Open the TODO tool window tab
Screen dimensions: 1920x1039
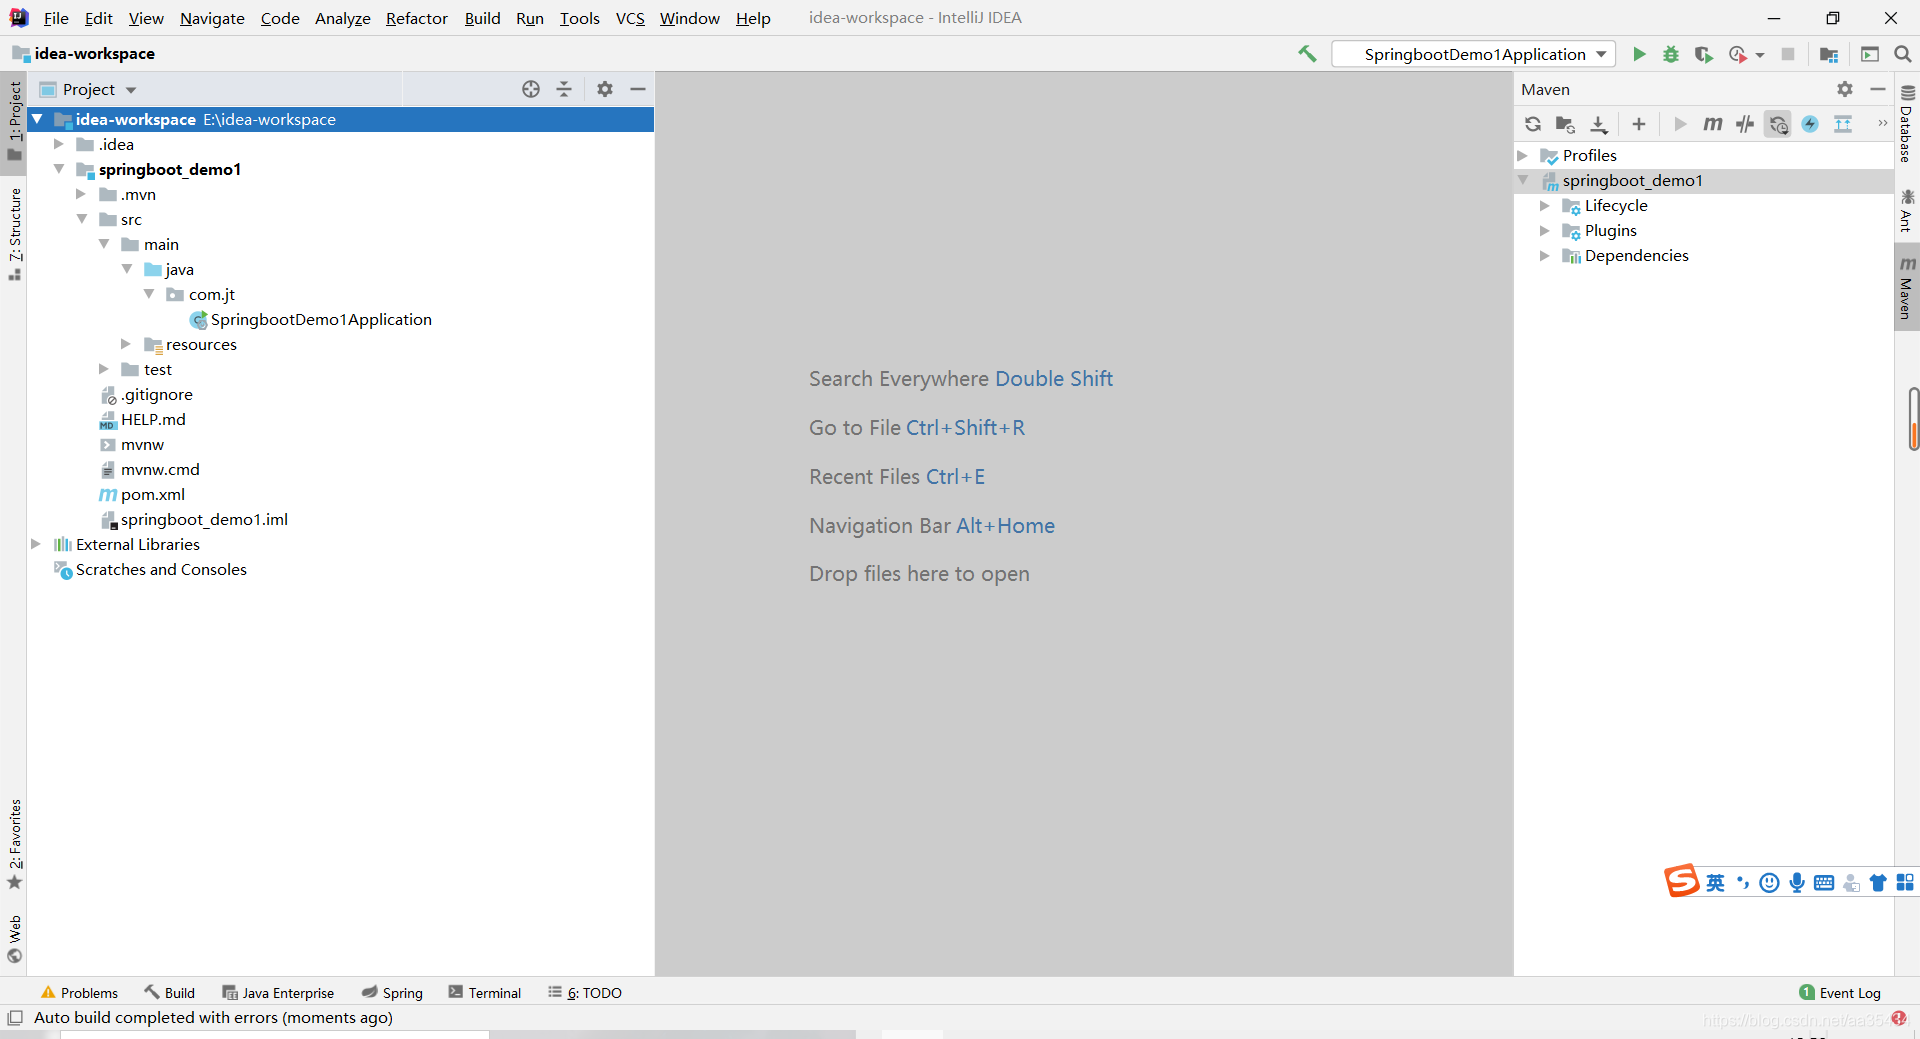point(585,993)
